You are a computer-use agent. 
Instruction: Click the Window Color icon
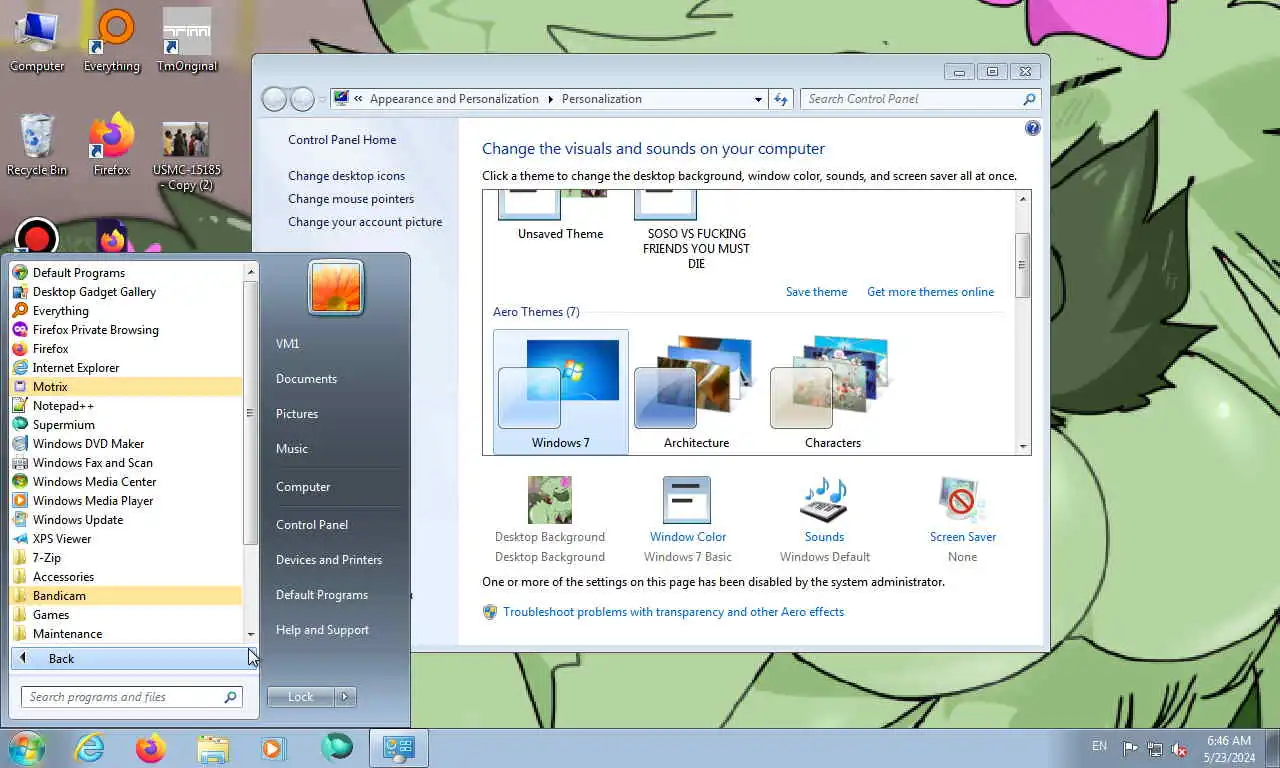(x=687, y=499)
